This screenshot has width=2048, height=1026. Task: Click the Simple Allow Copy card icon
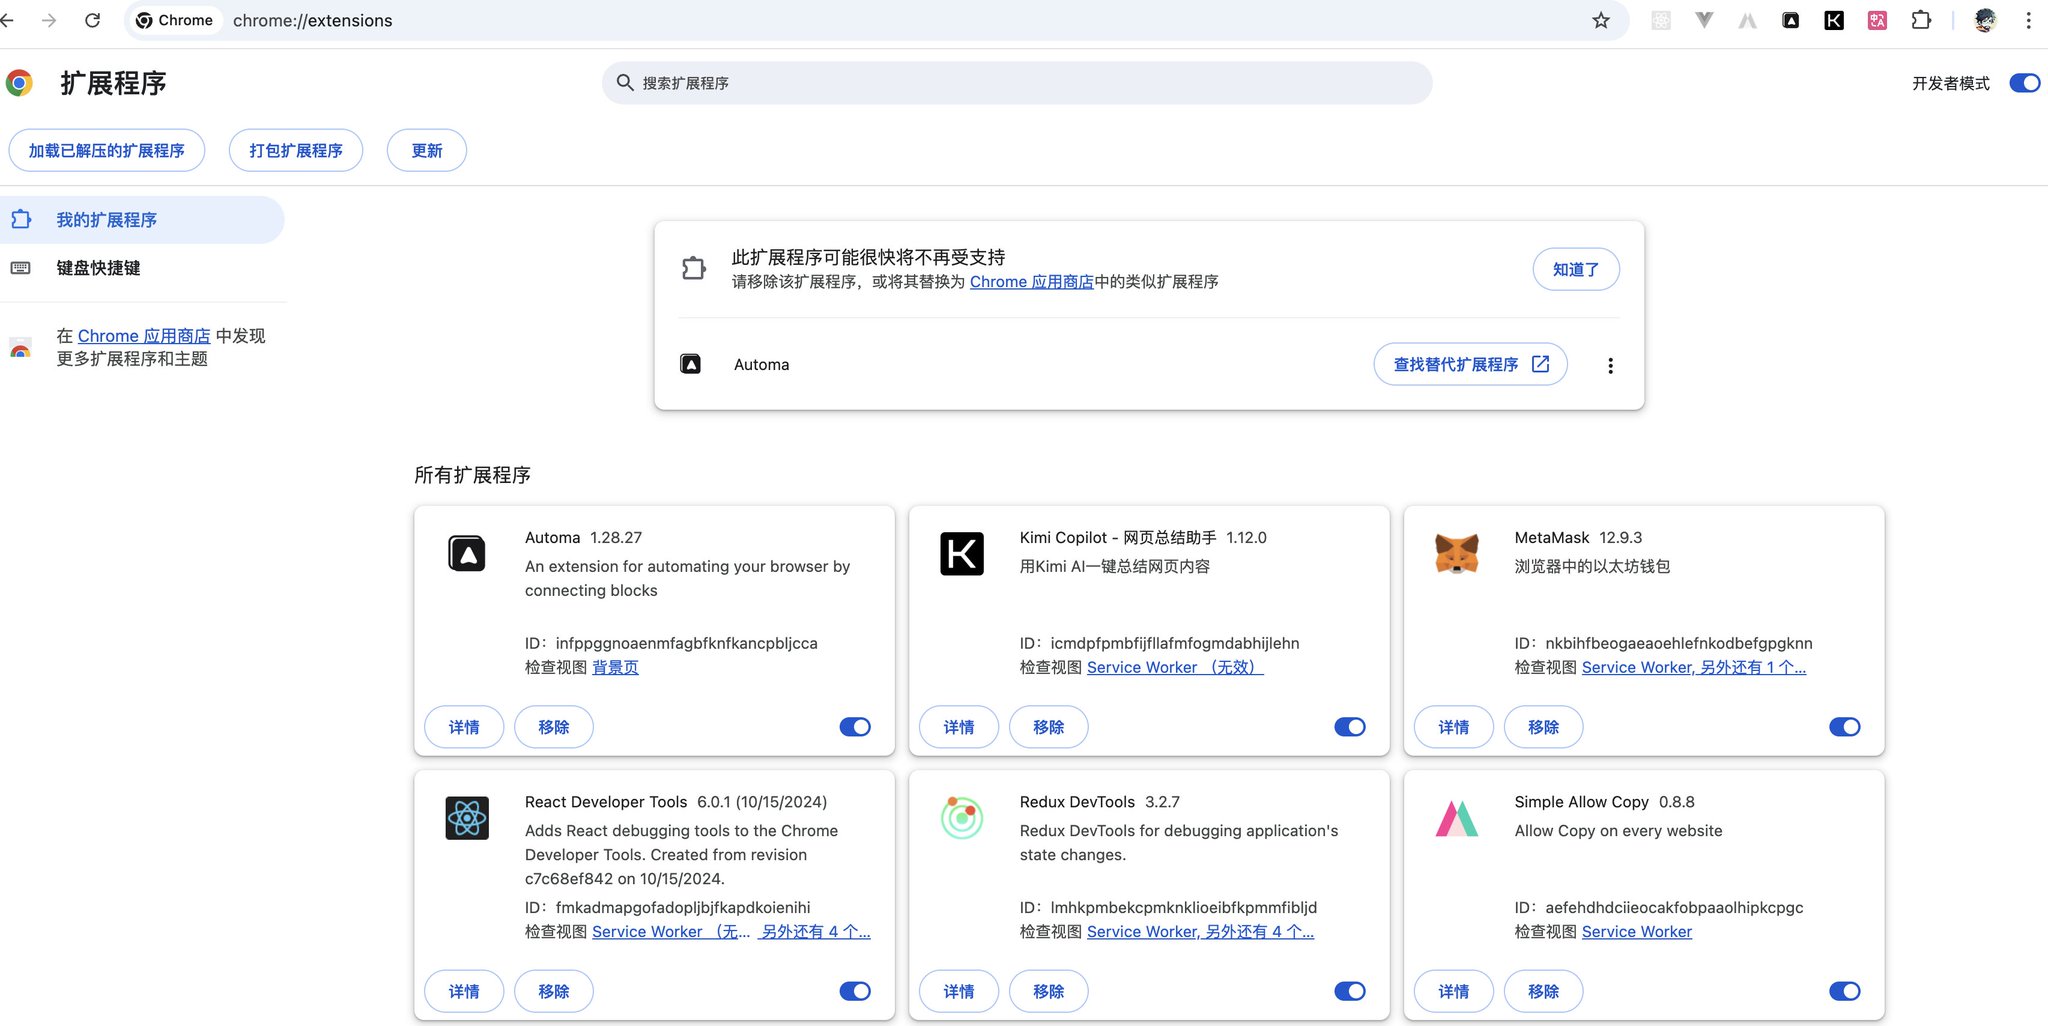coord(1457,818)
